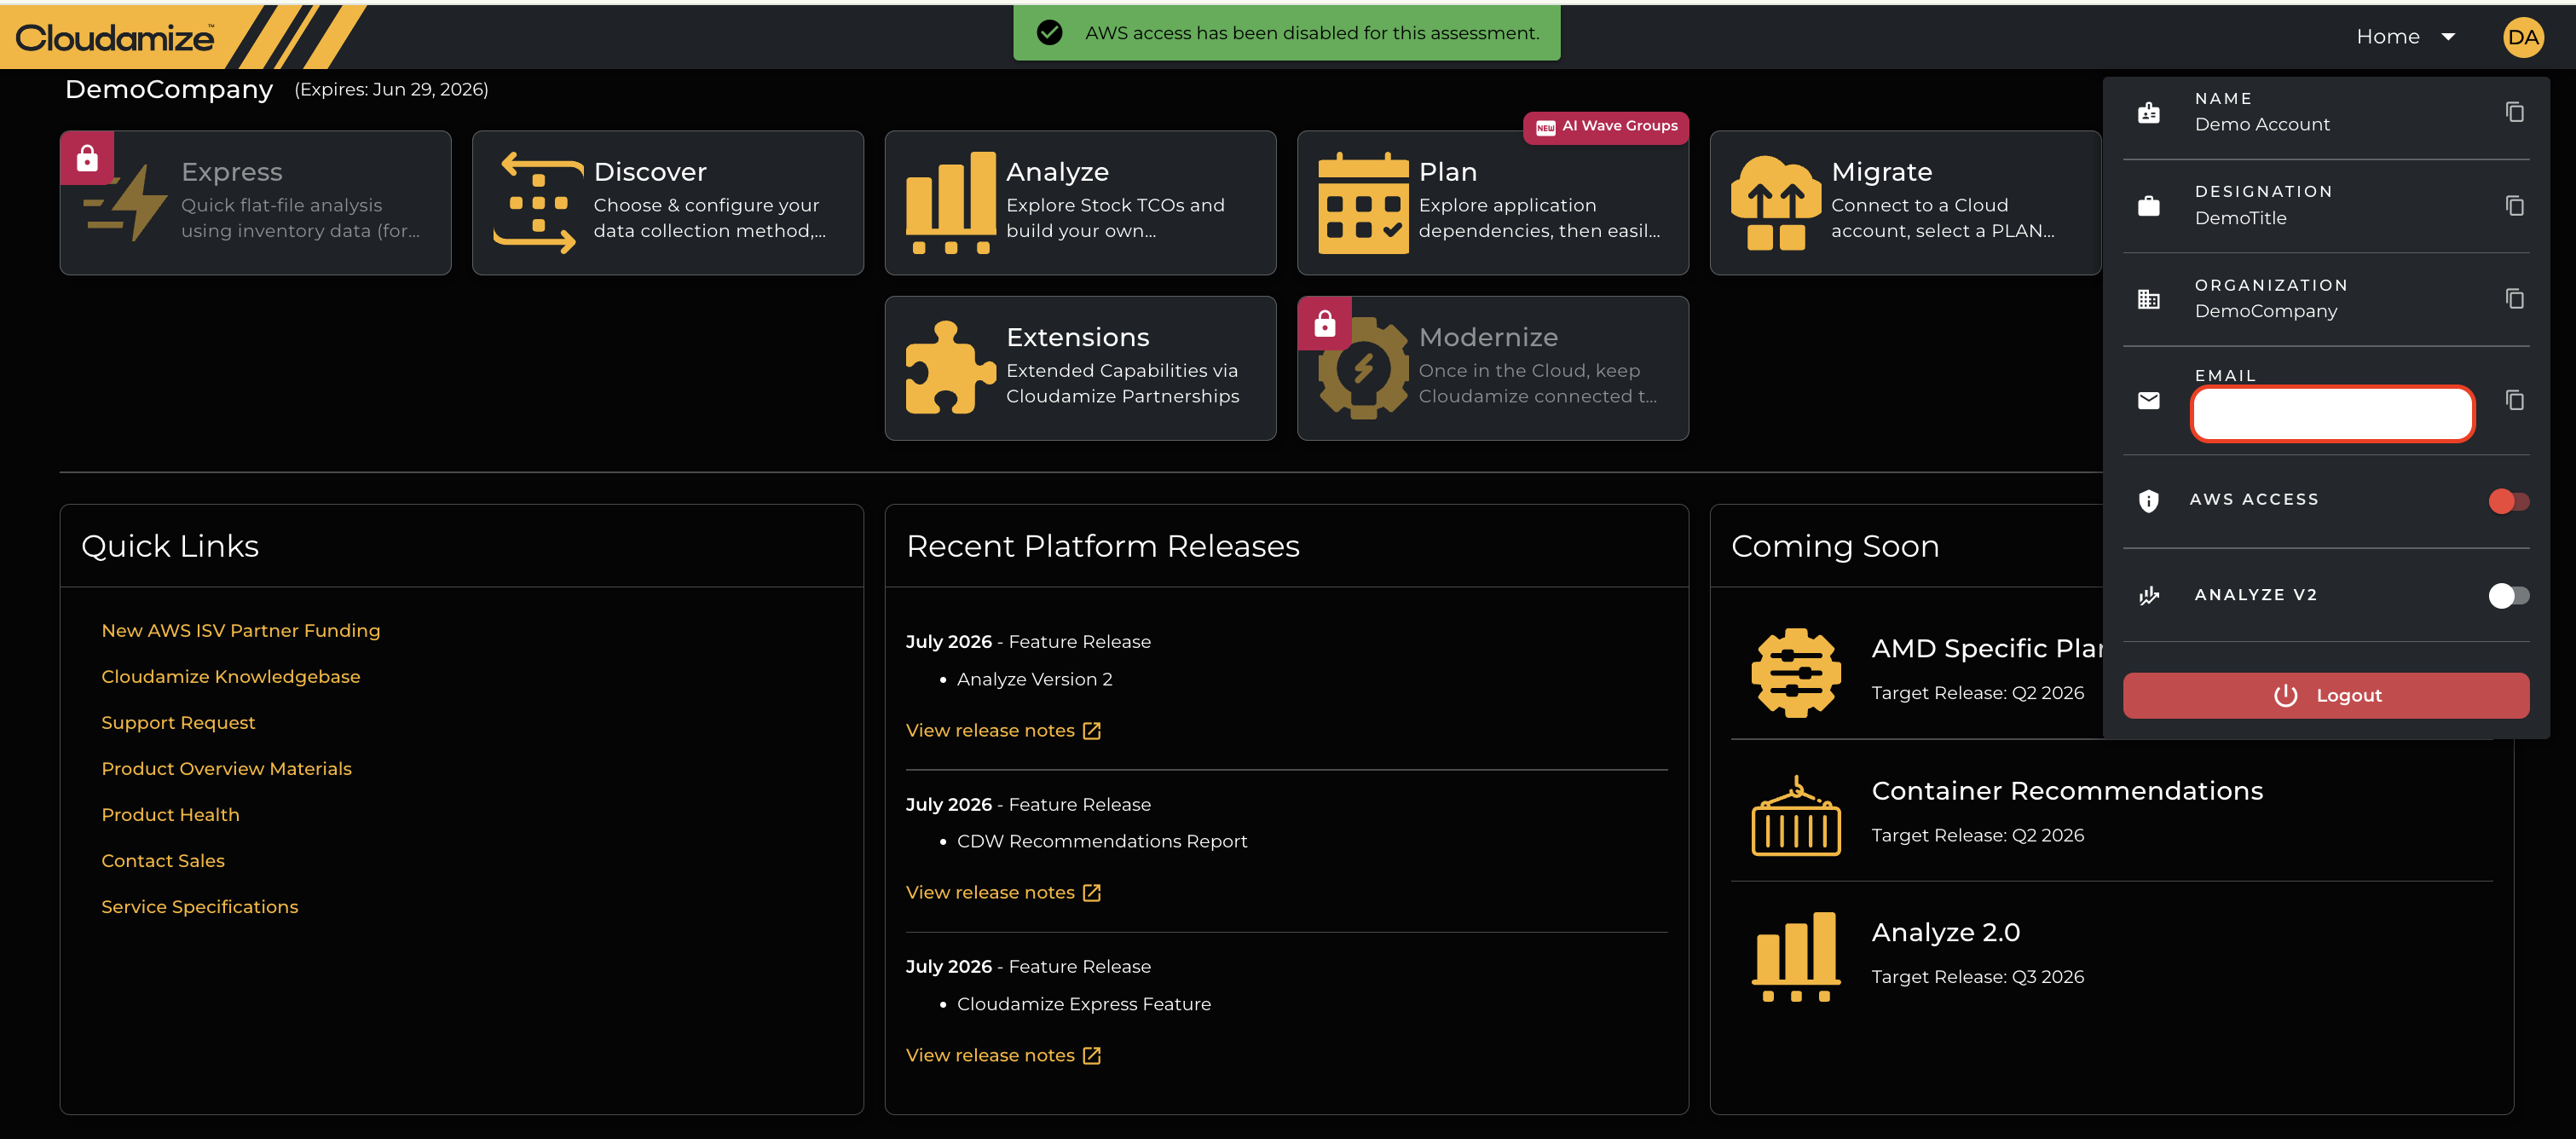This screenshot has width=2576, height=1139.
Task: Copy the Email value
Action: tap(2514, 400)
